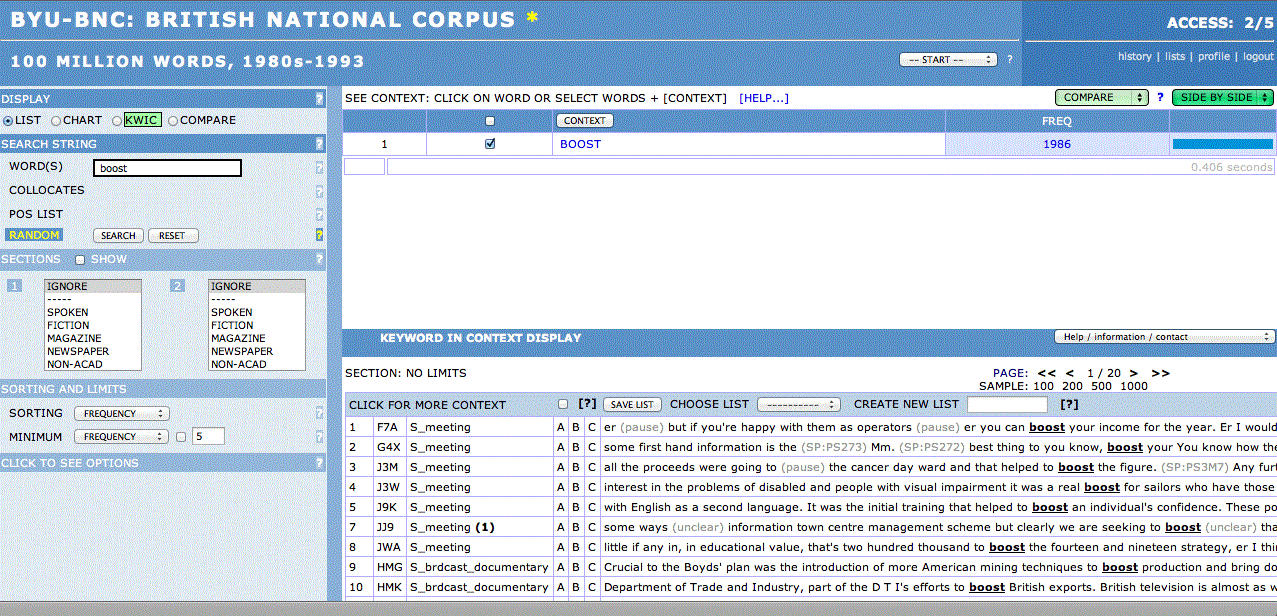Select the KWIC display radio button
Viewport: 1277px width, 616px height.
click(117, 121)
